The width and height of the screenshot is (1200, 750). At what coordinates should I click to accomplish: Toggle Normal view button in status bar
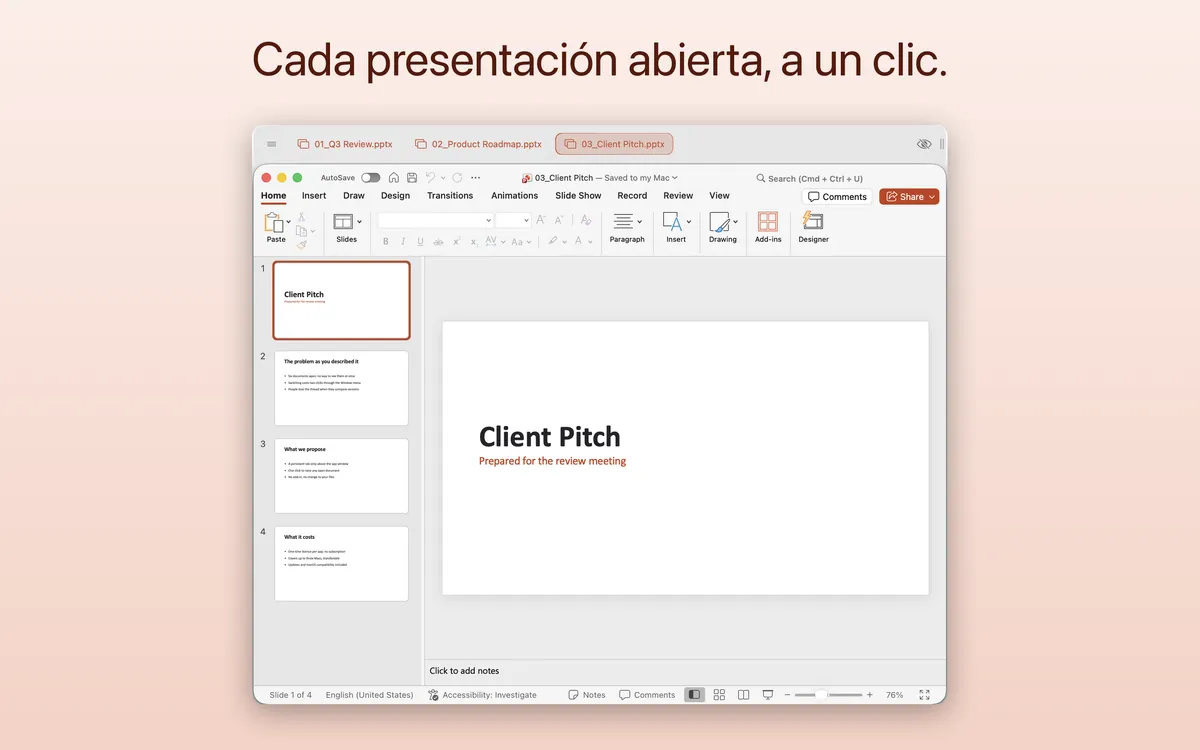694,695
